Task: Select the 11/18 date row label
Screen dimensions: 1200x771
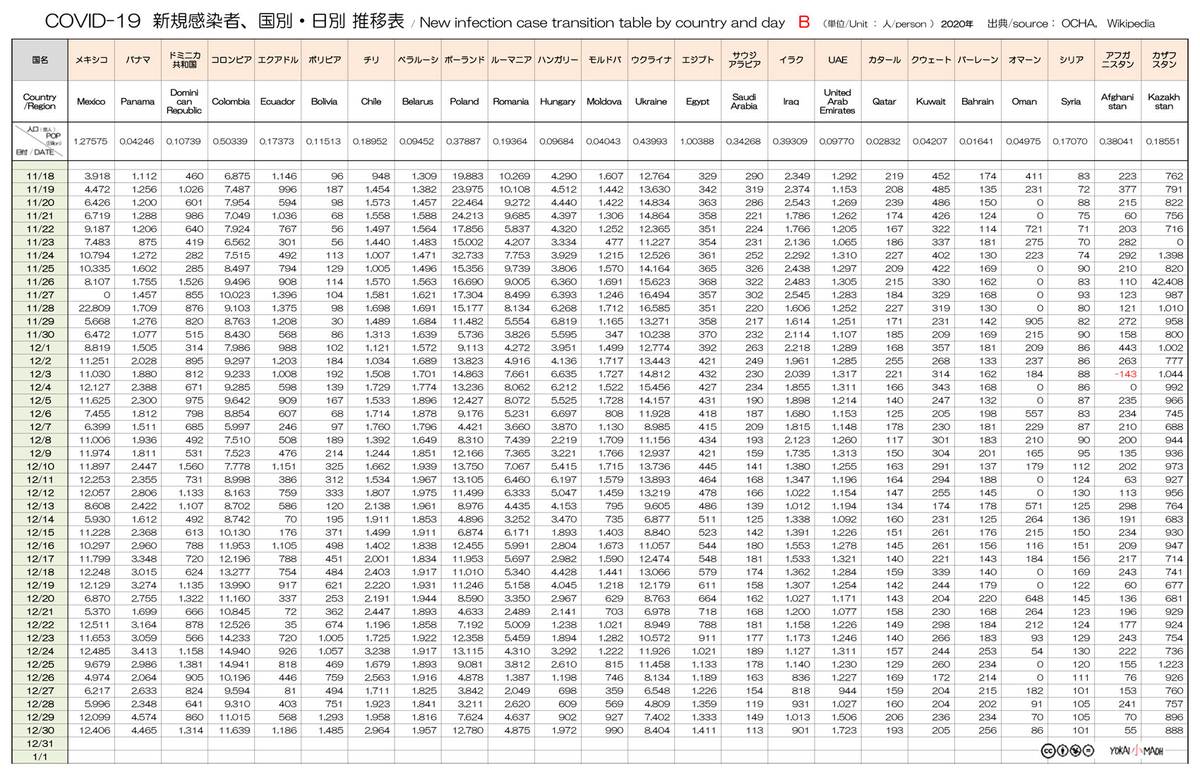Action: 40,175
